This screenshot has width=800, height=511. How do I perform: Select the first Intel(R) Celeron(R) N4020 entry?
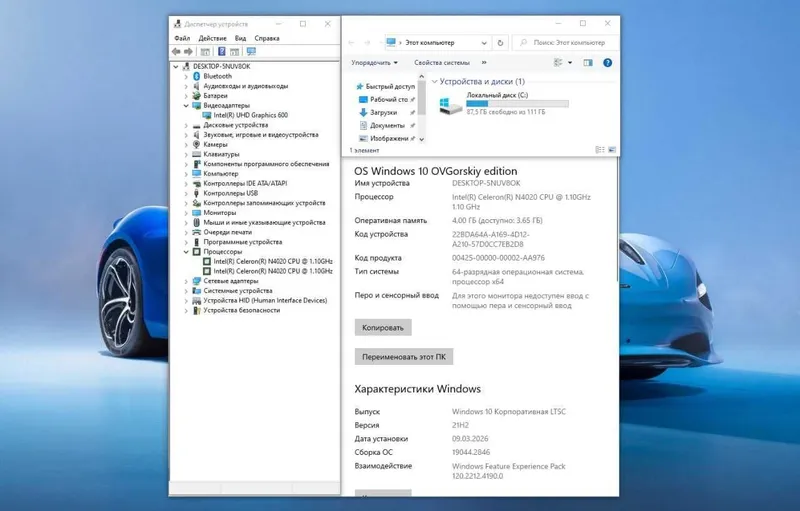pos(268,262)
